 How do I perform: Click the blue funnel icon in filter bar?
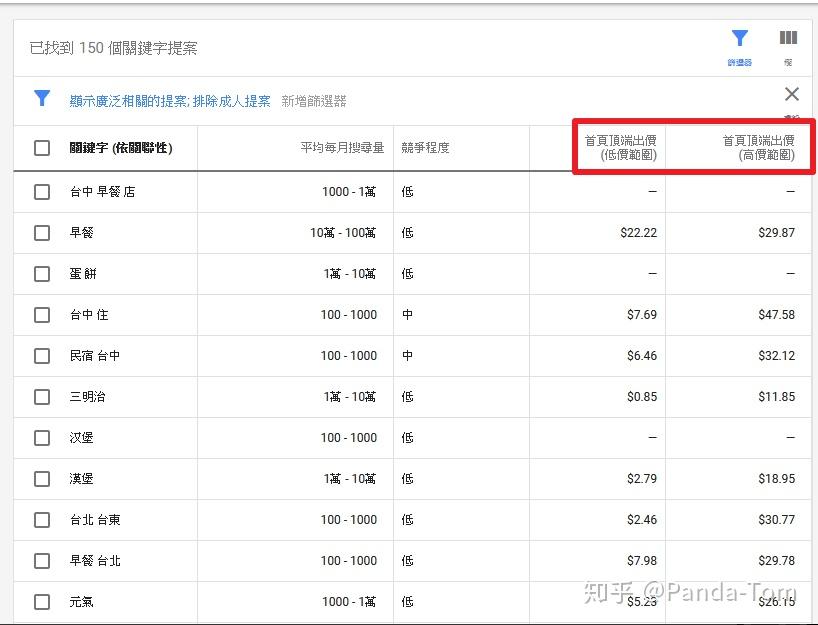click(x=42, y=98)
